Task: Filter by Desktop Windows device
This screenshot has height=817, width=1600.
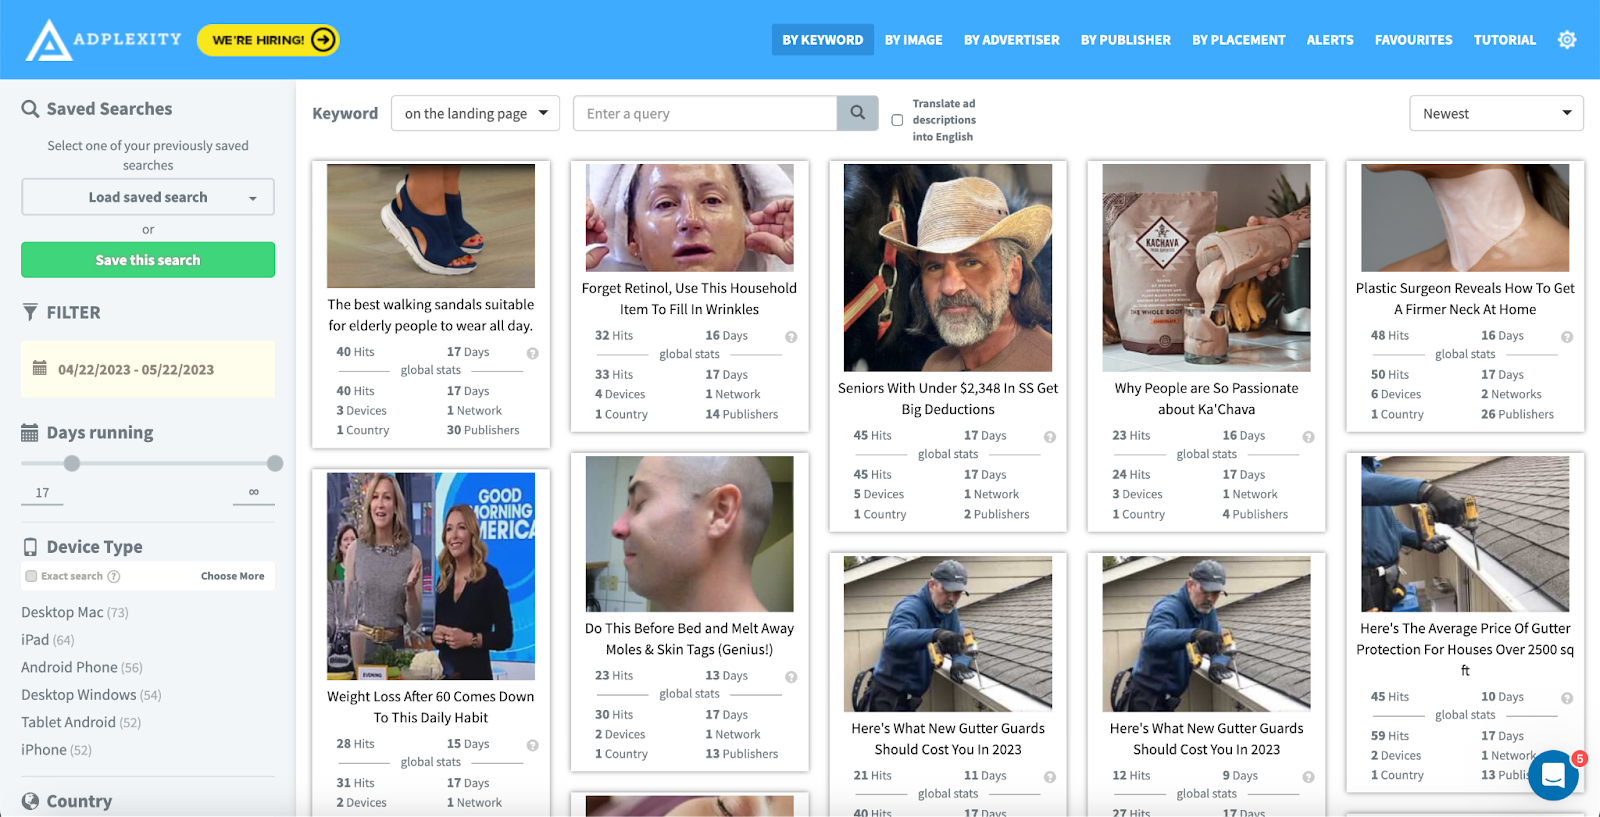Action: 91,695
